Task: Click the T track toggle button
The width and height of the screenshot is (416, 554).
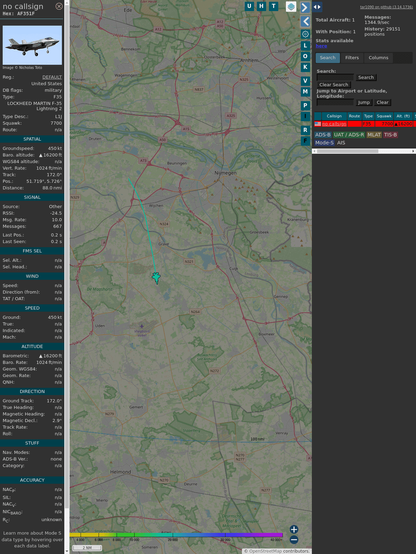Action: pyautogui.click(x=274, y=6)
